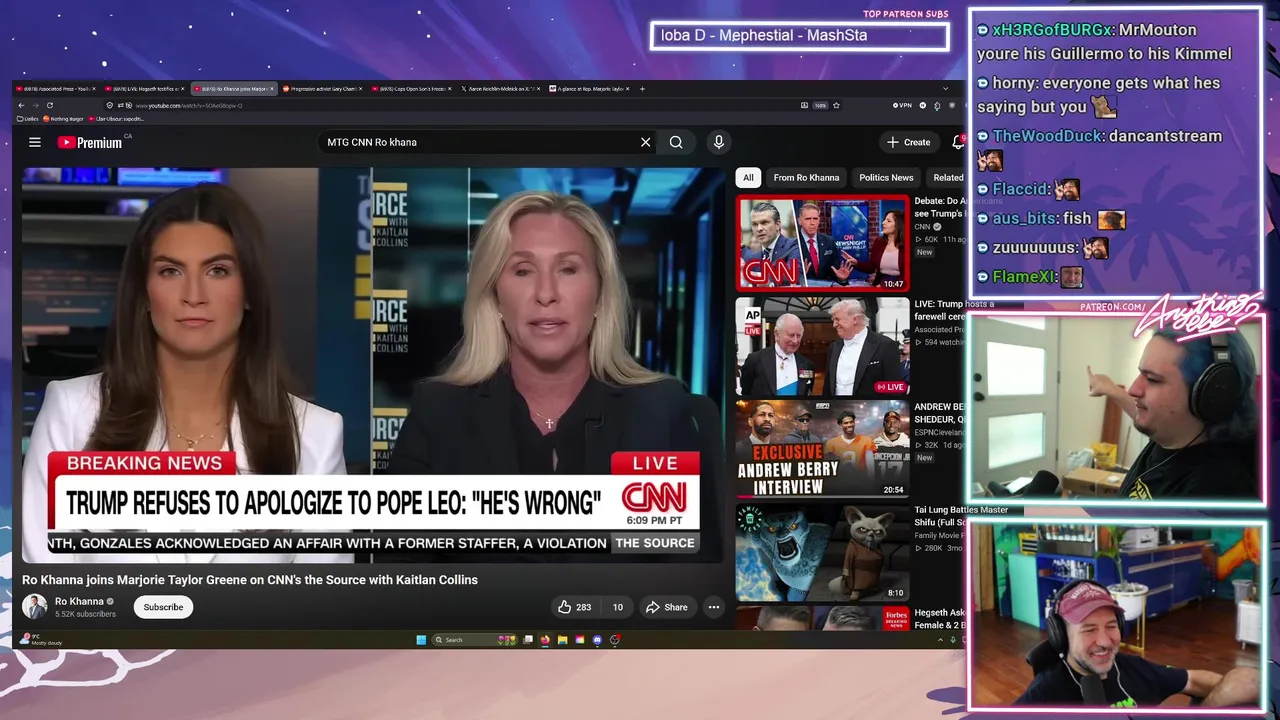Reload the page with refresh icon
Viewport: 1280px width, 720px height.
pos(50,105)
